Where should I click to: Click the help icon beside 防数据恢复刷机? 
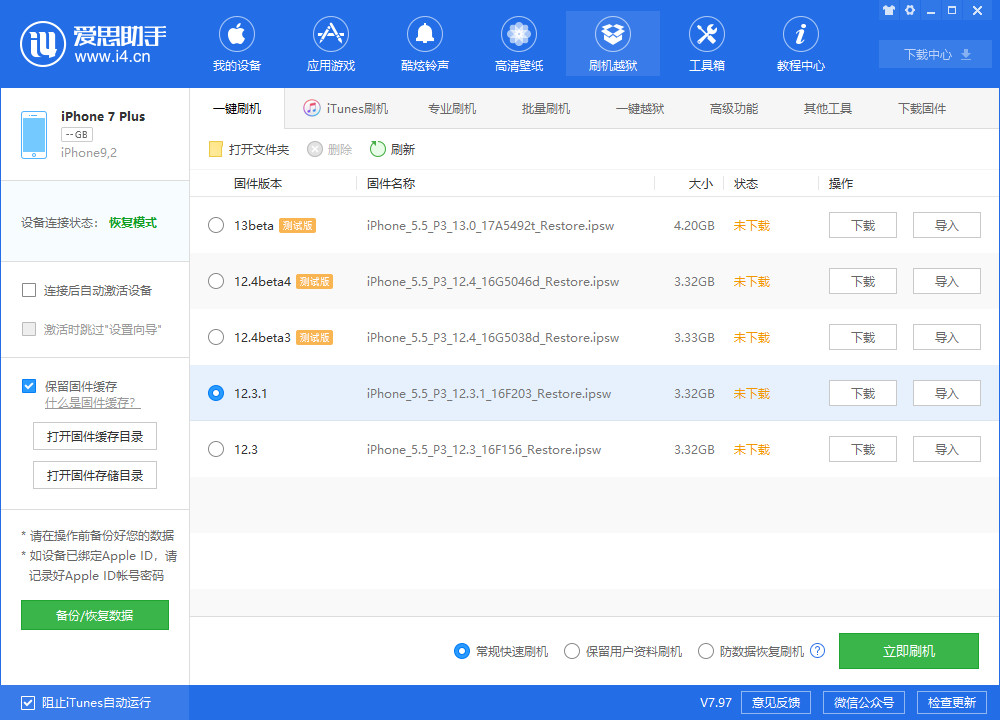pyautogui.click(x=818, y=651)
